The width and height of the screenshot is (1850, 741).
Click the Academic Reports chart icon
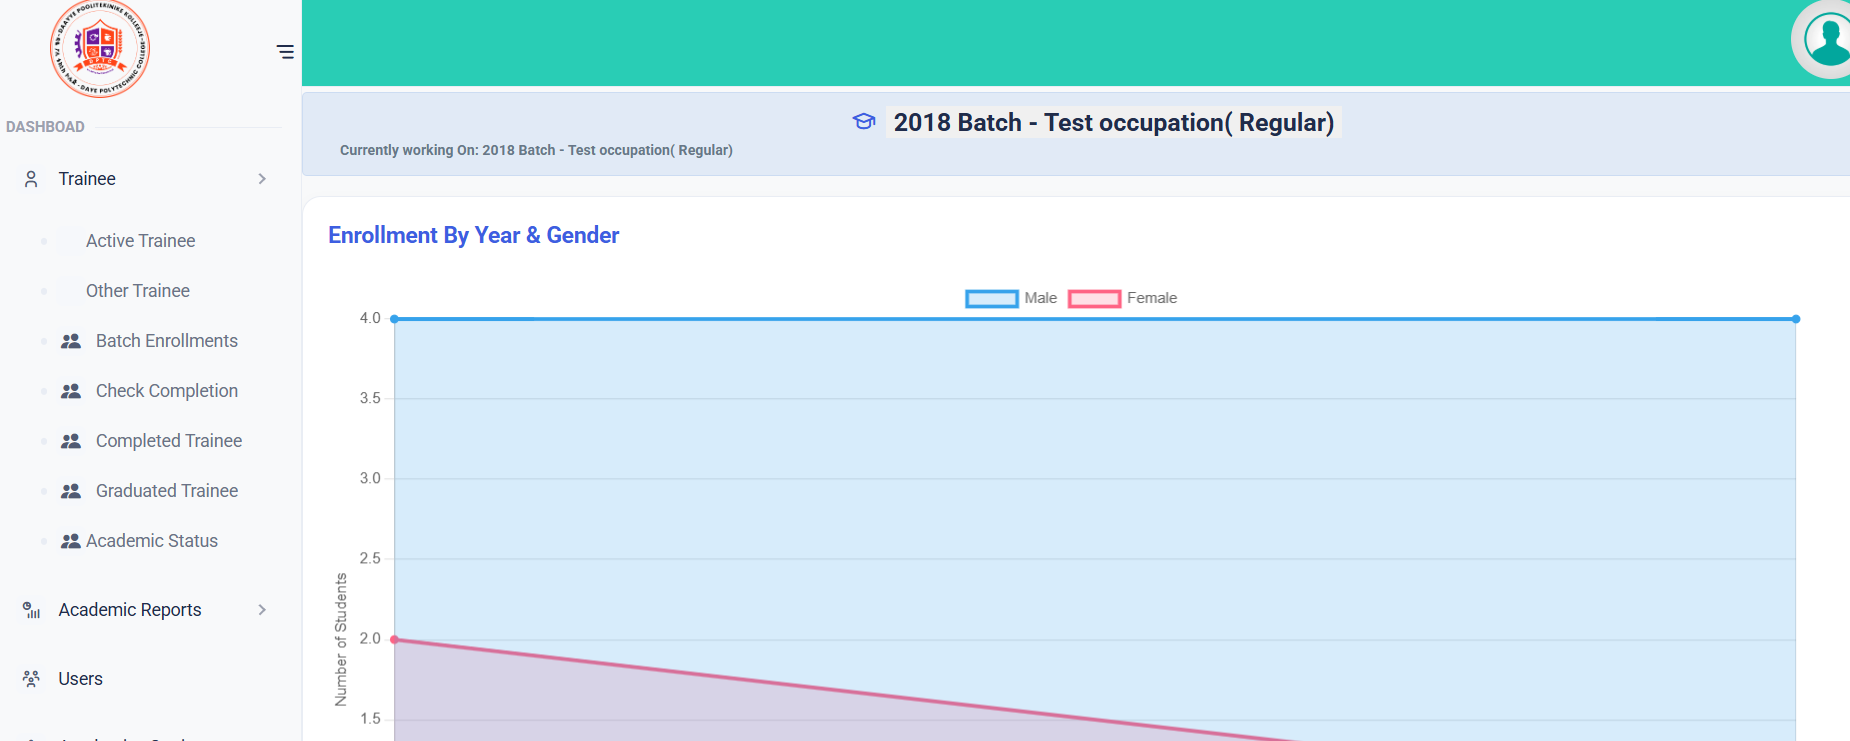(31, 610)
